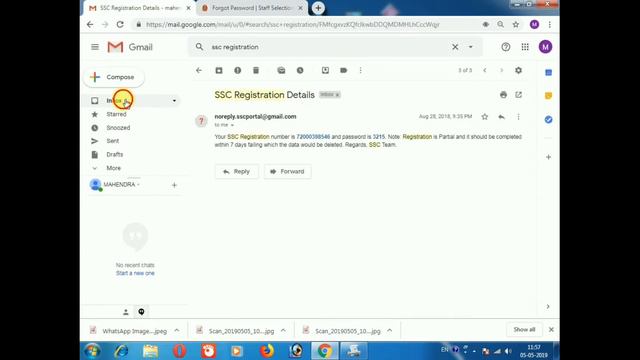Viewport: 640px width, 360px height.
Task: Open Gmail support help icon
Action: click(506, 47)
